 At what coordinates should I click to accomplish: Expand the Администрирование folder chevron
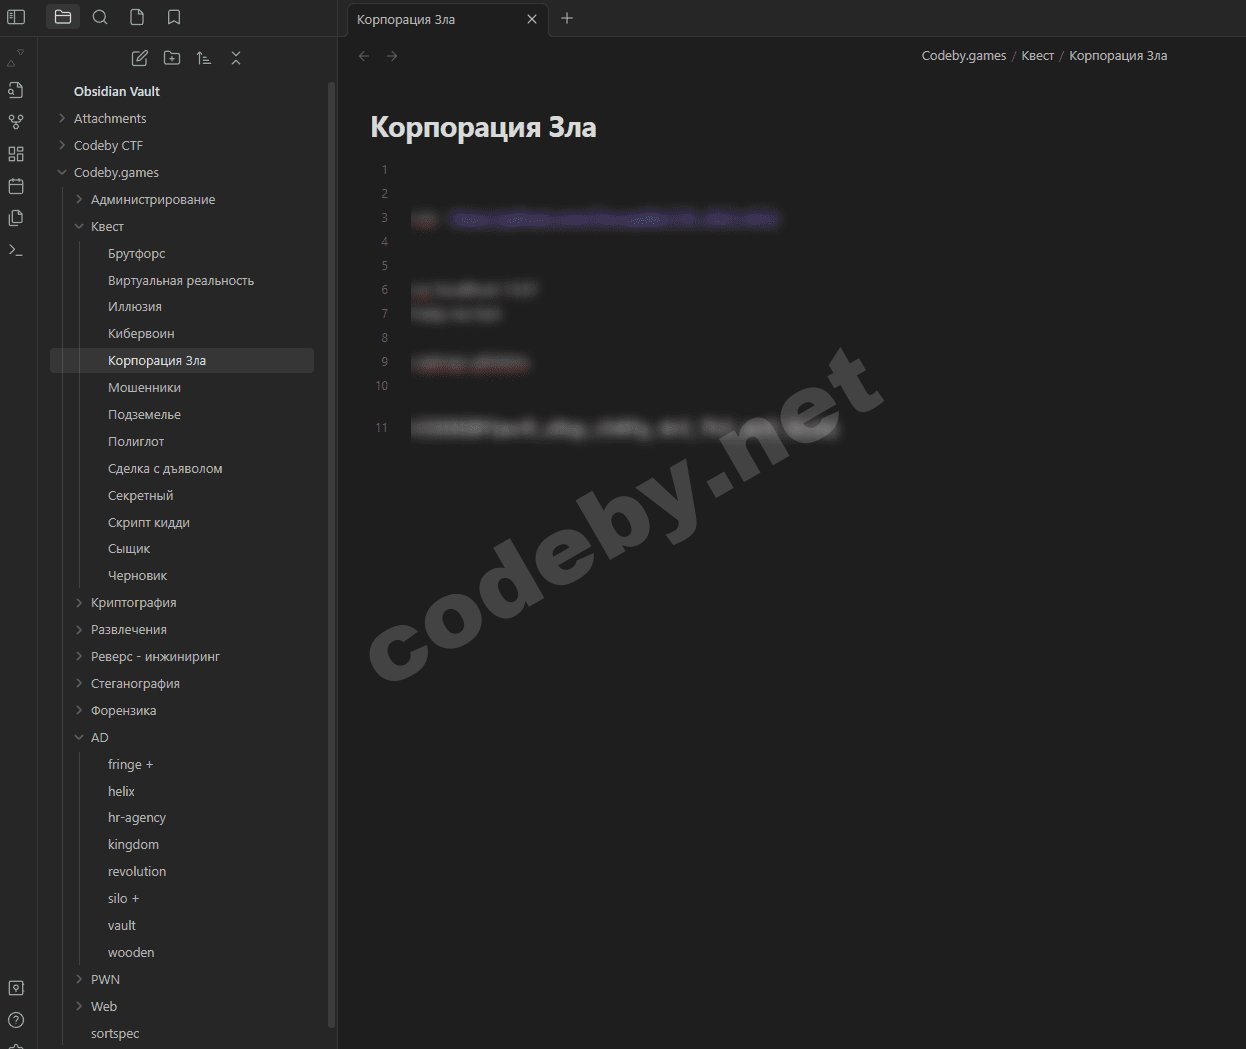79,199
